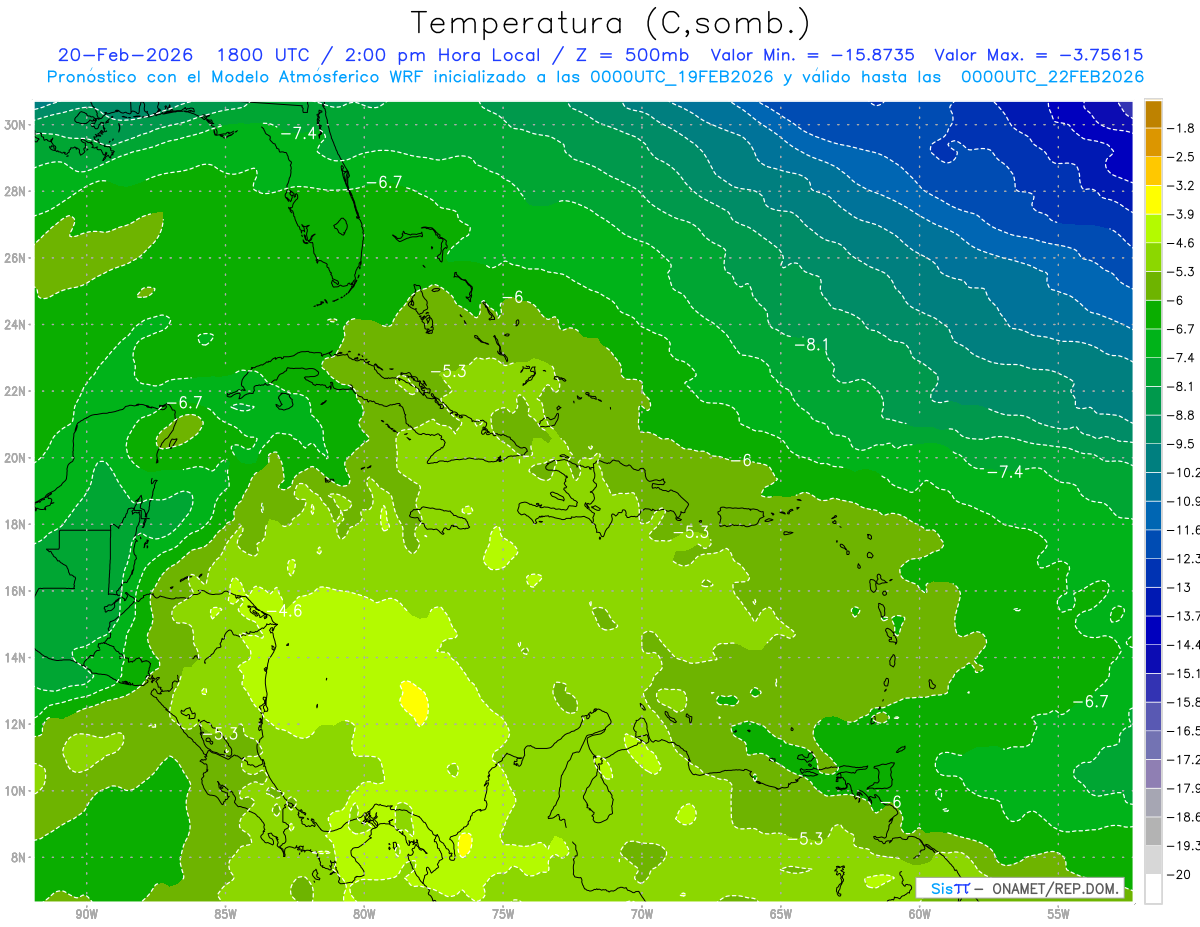Screen dimensions: 1200x927
Task: Click the 10N latitude axis label
Action: click(17, 791)
